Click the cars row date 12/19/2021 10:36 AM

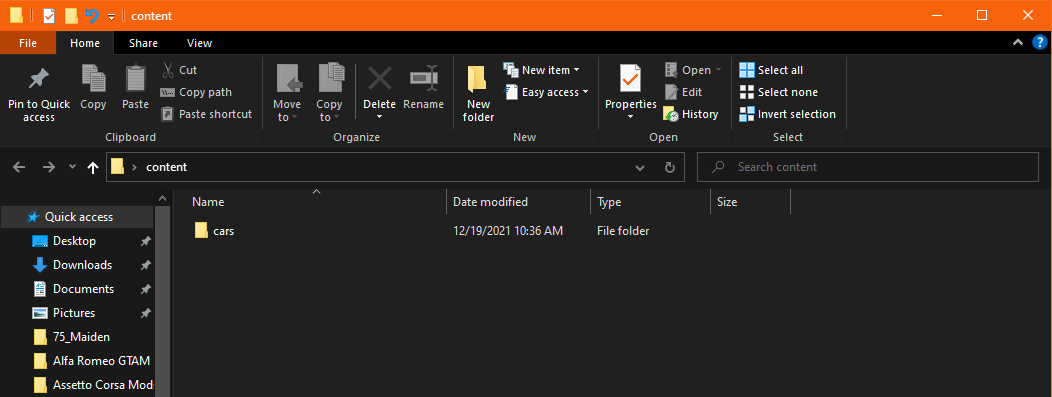[x=508, y=231]
